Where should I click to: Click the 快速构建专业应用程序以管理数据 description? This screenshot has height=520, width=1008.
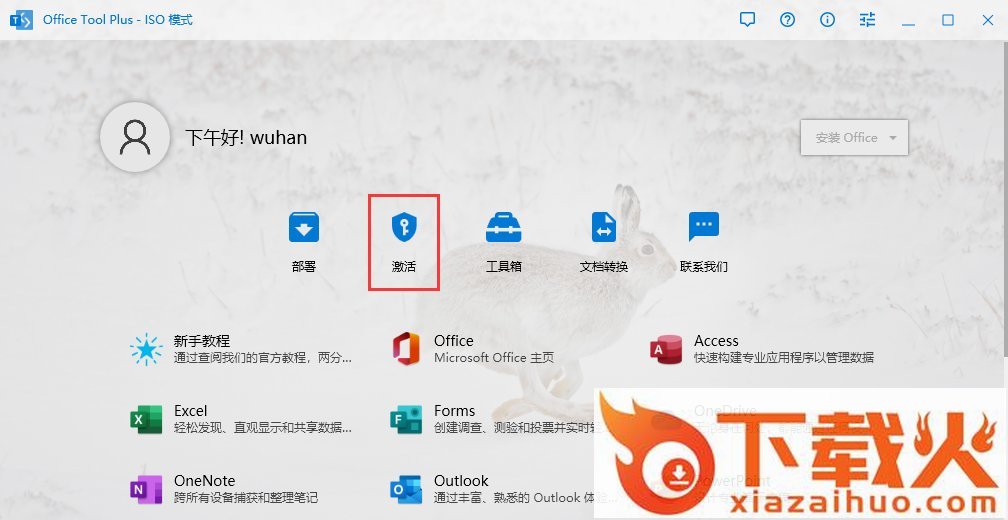[784, 357]
